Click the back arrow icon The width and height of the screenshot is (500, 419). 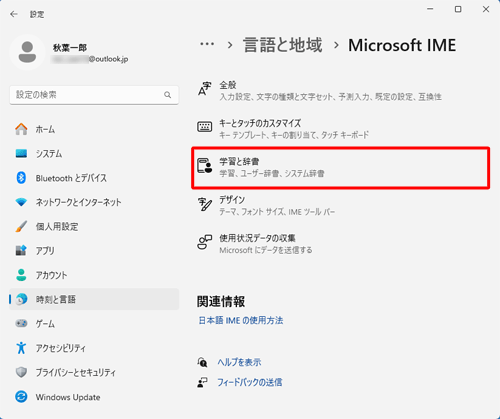[14, 14]
